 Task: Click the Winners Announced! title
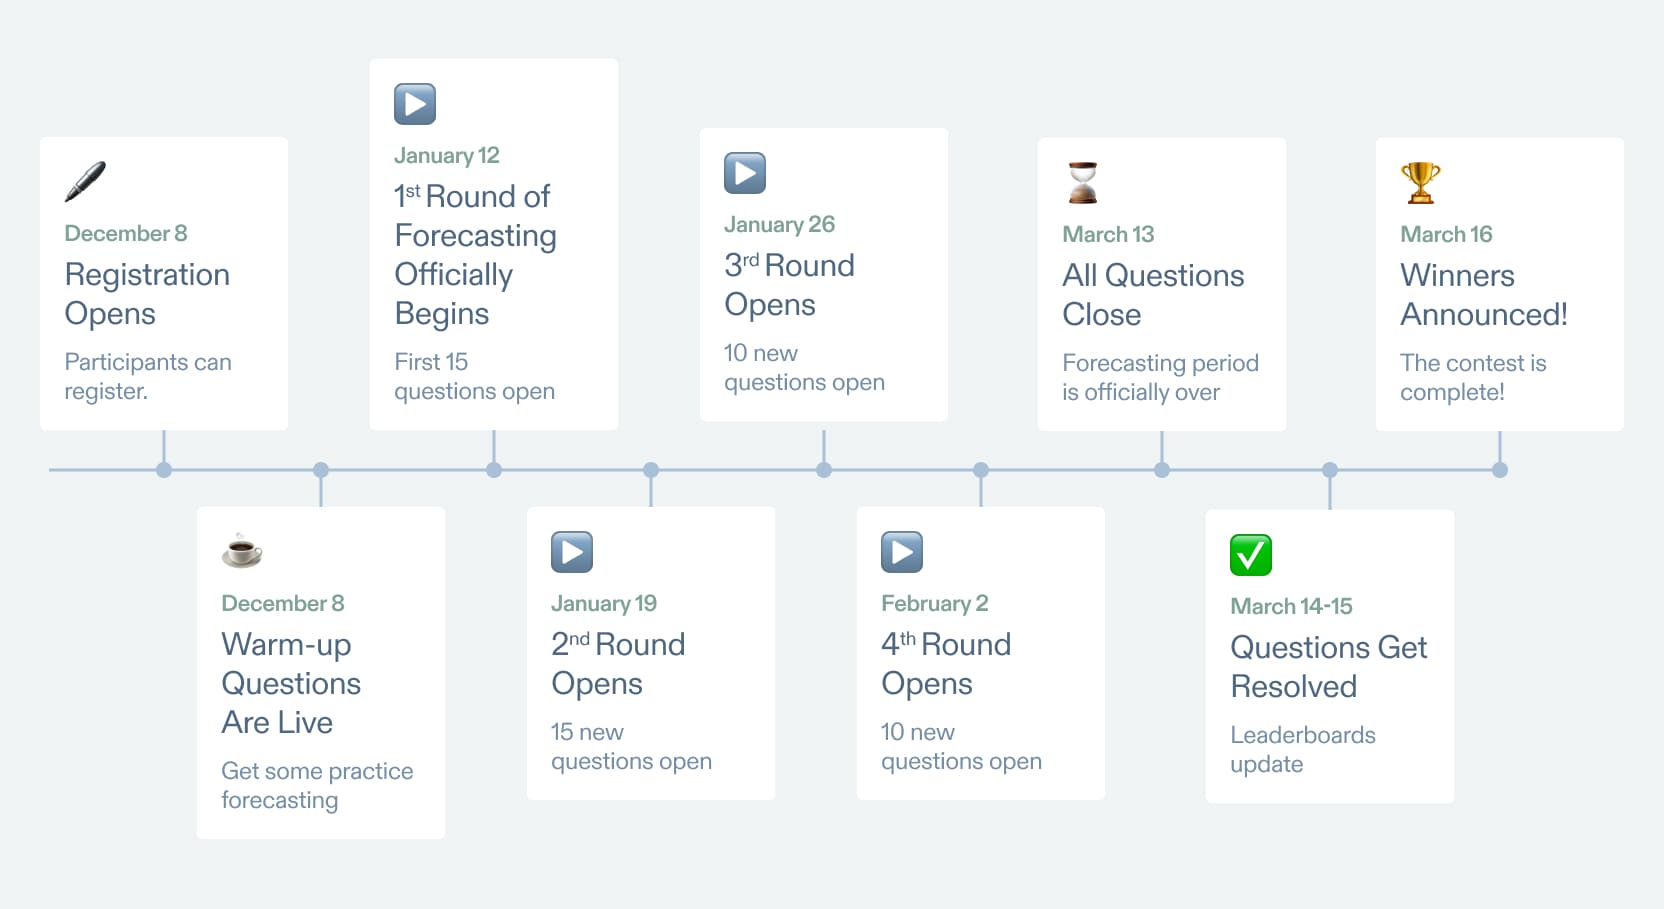[1484, 295]
